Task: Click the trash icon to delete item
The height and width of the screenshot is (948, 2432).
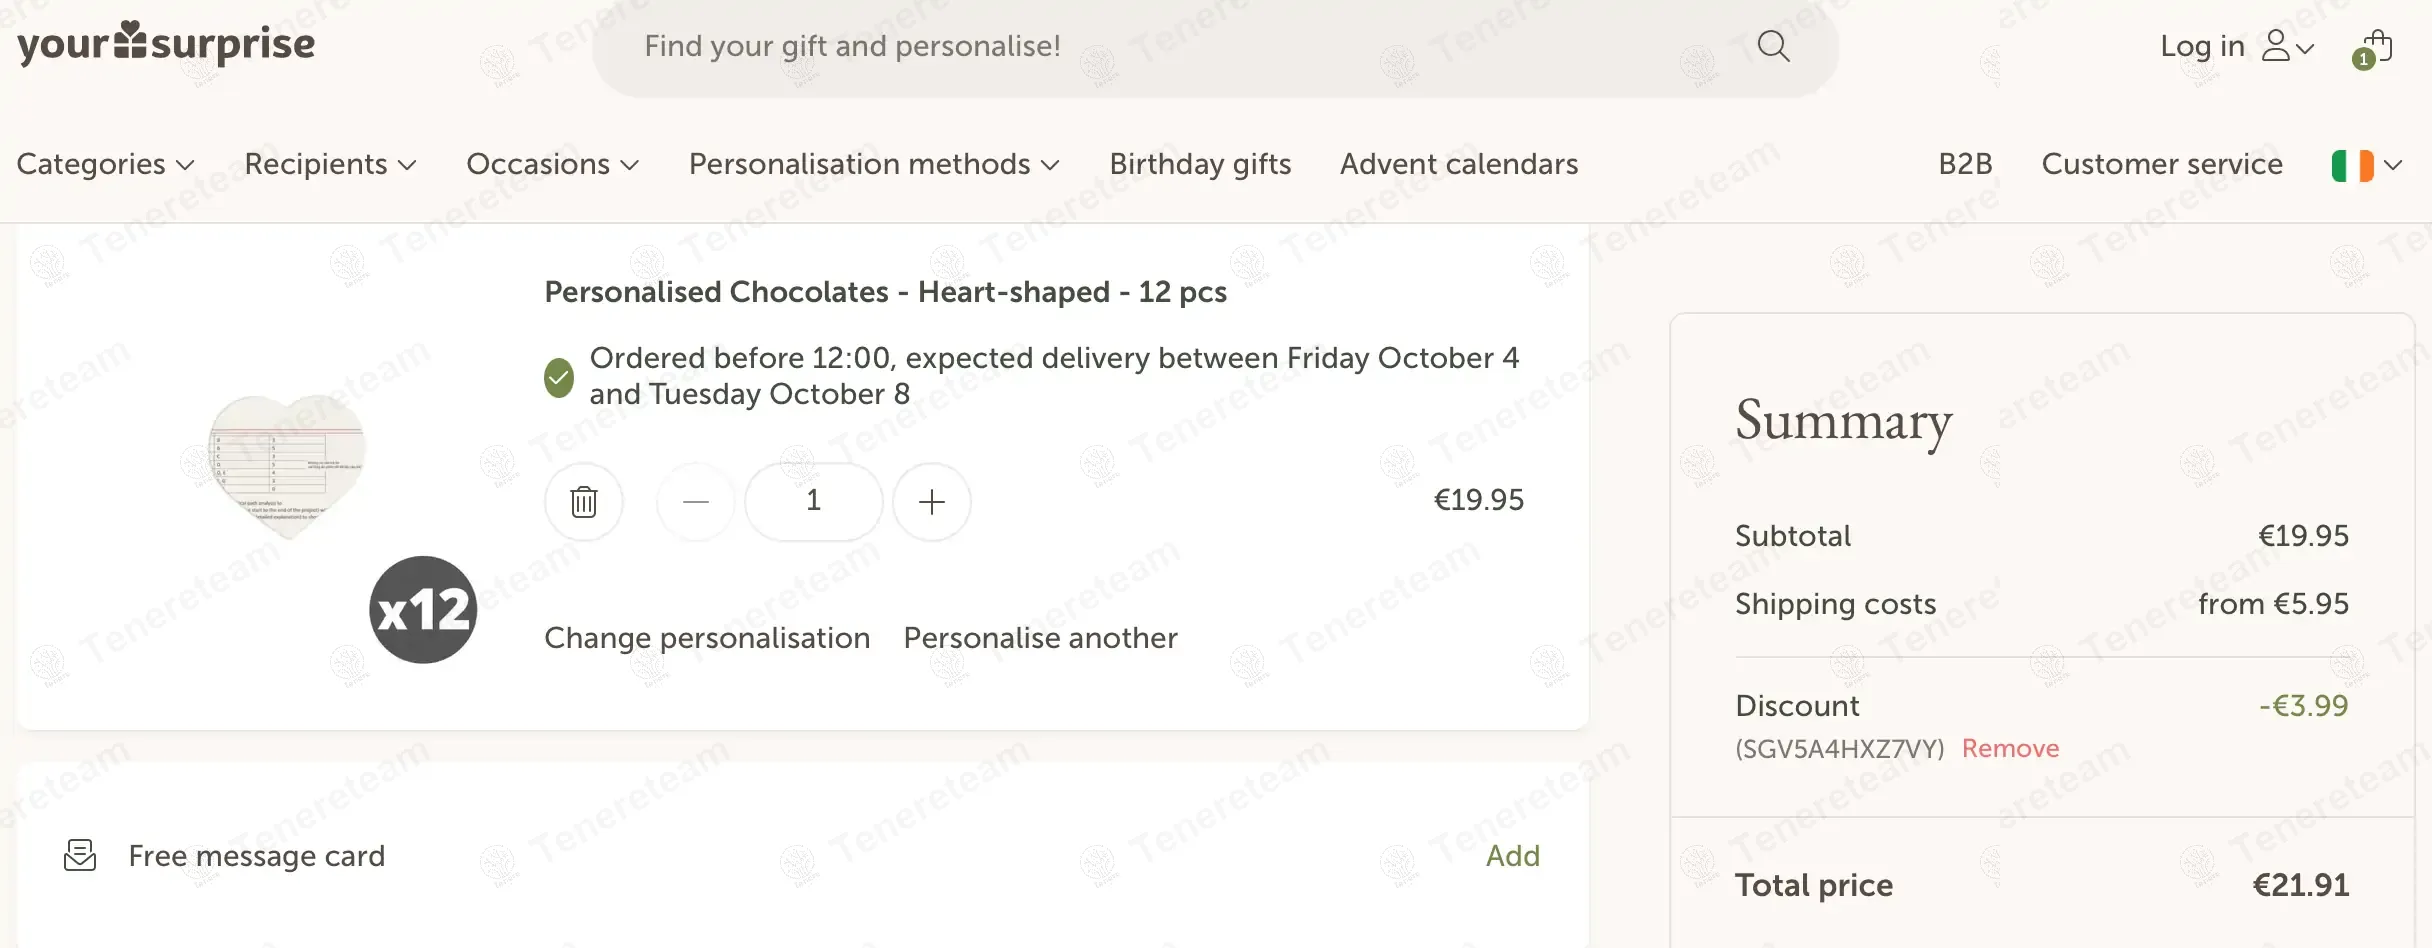Action: click(584, 501)
